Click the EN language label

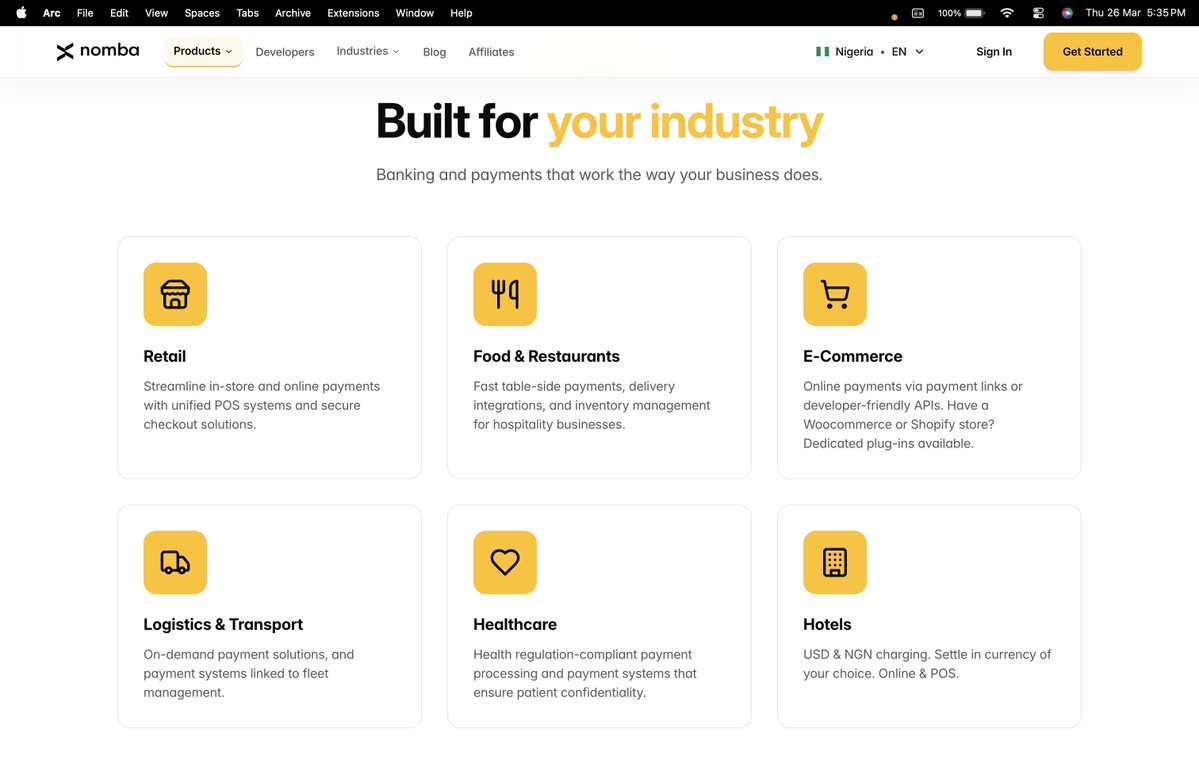tap(898, 52)
